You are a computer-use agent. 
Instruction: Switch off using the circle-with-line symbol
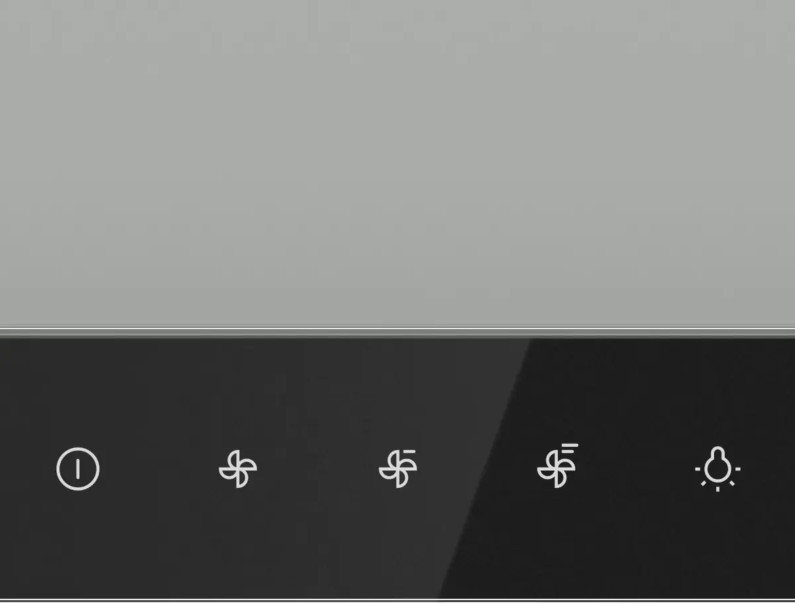(x=78, y=469)
